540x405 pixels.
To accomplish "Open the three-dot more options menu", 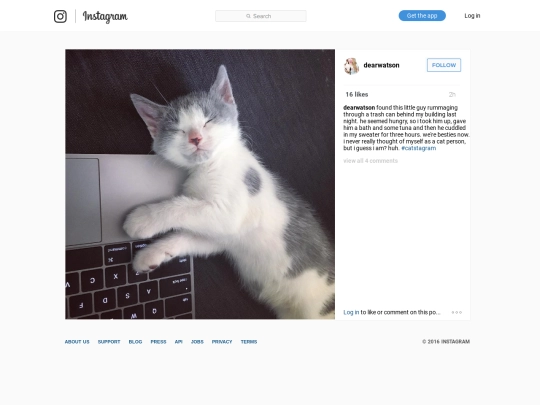I will point(457,312).
